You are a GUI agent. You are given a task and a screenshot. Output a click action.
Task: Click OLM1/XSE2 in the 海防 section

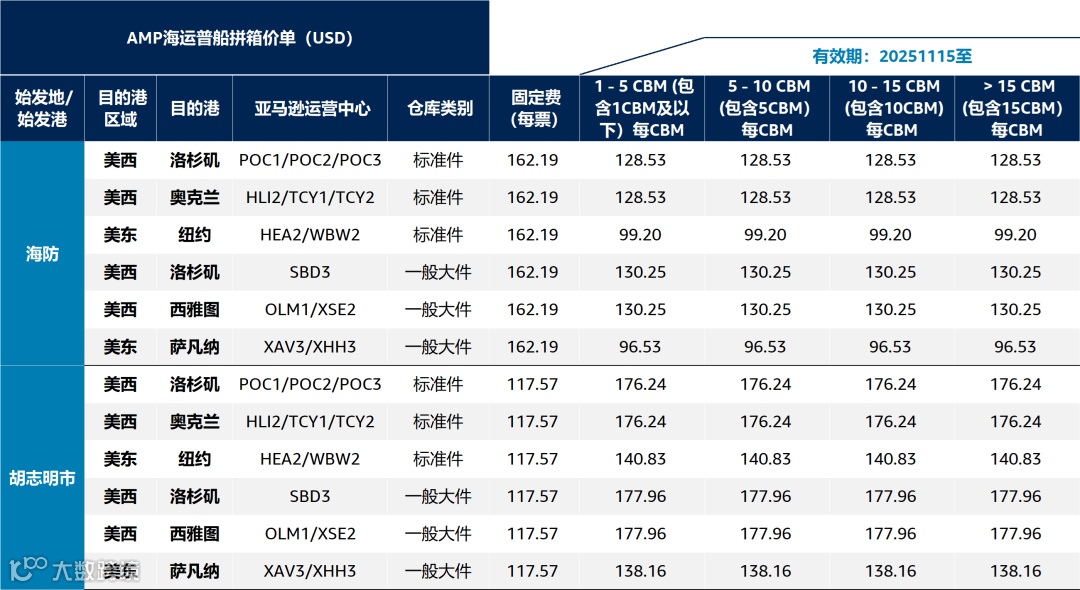tap(310, 310)
